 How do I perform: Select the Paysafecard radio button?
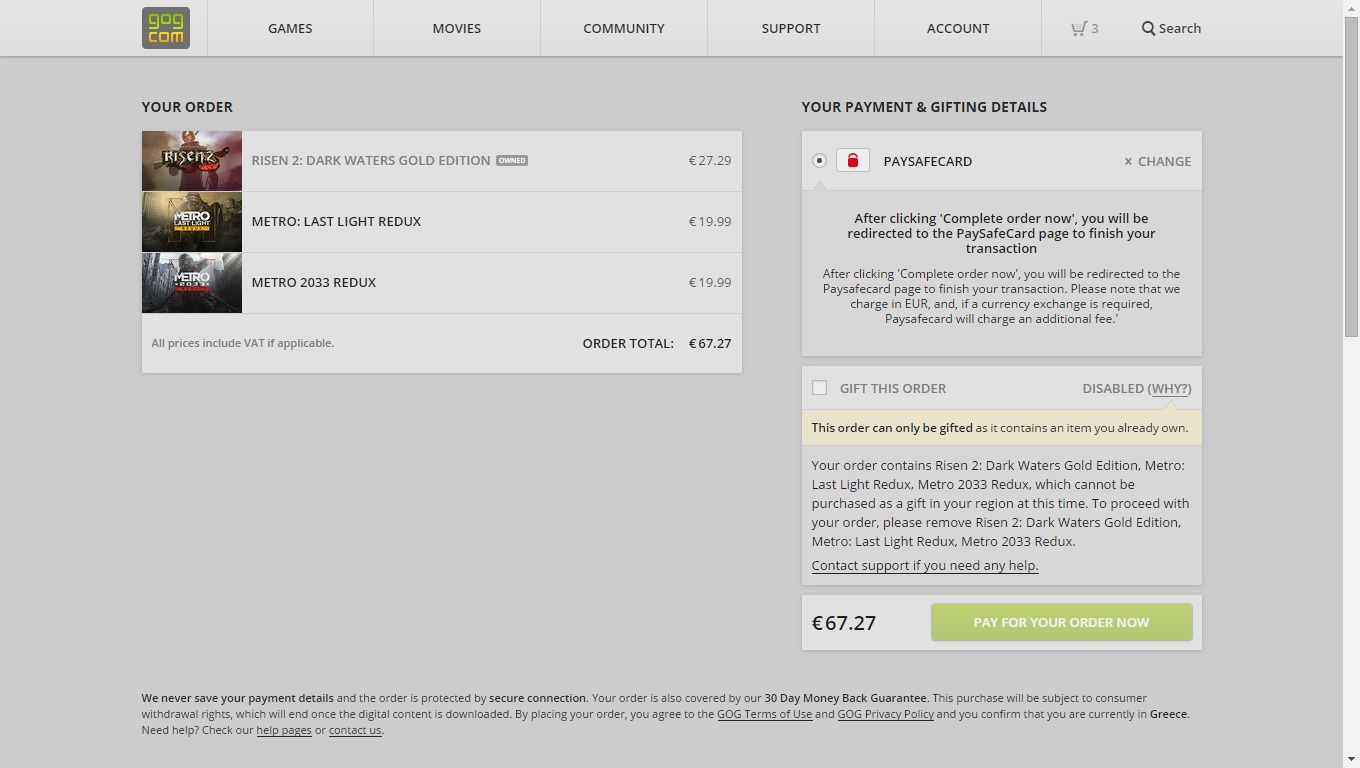tap(819, 160)
